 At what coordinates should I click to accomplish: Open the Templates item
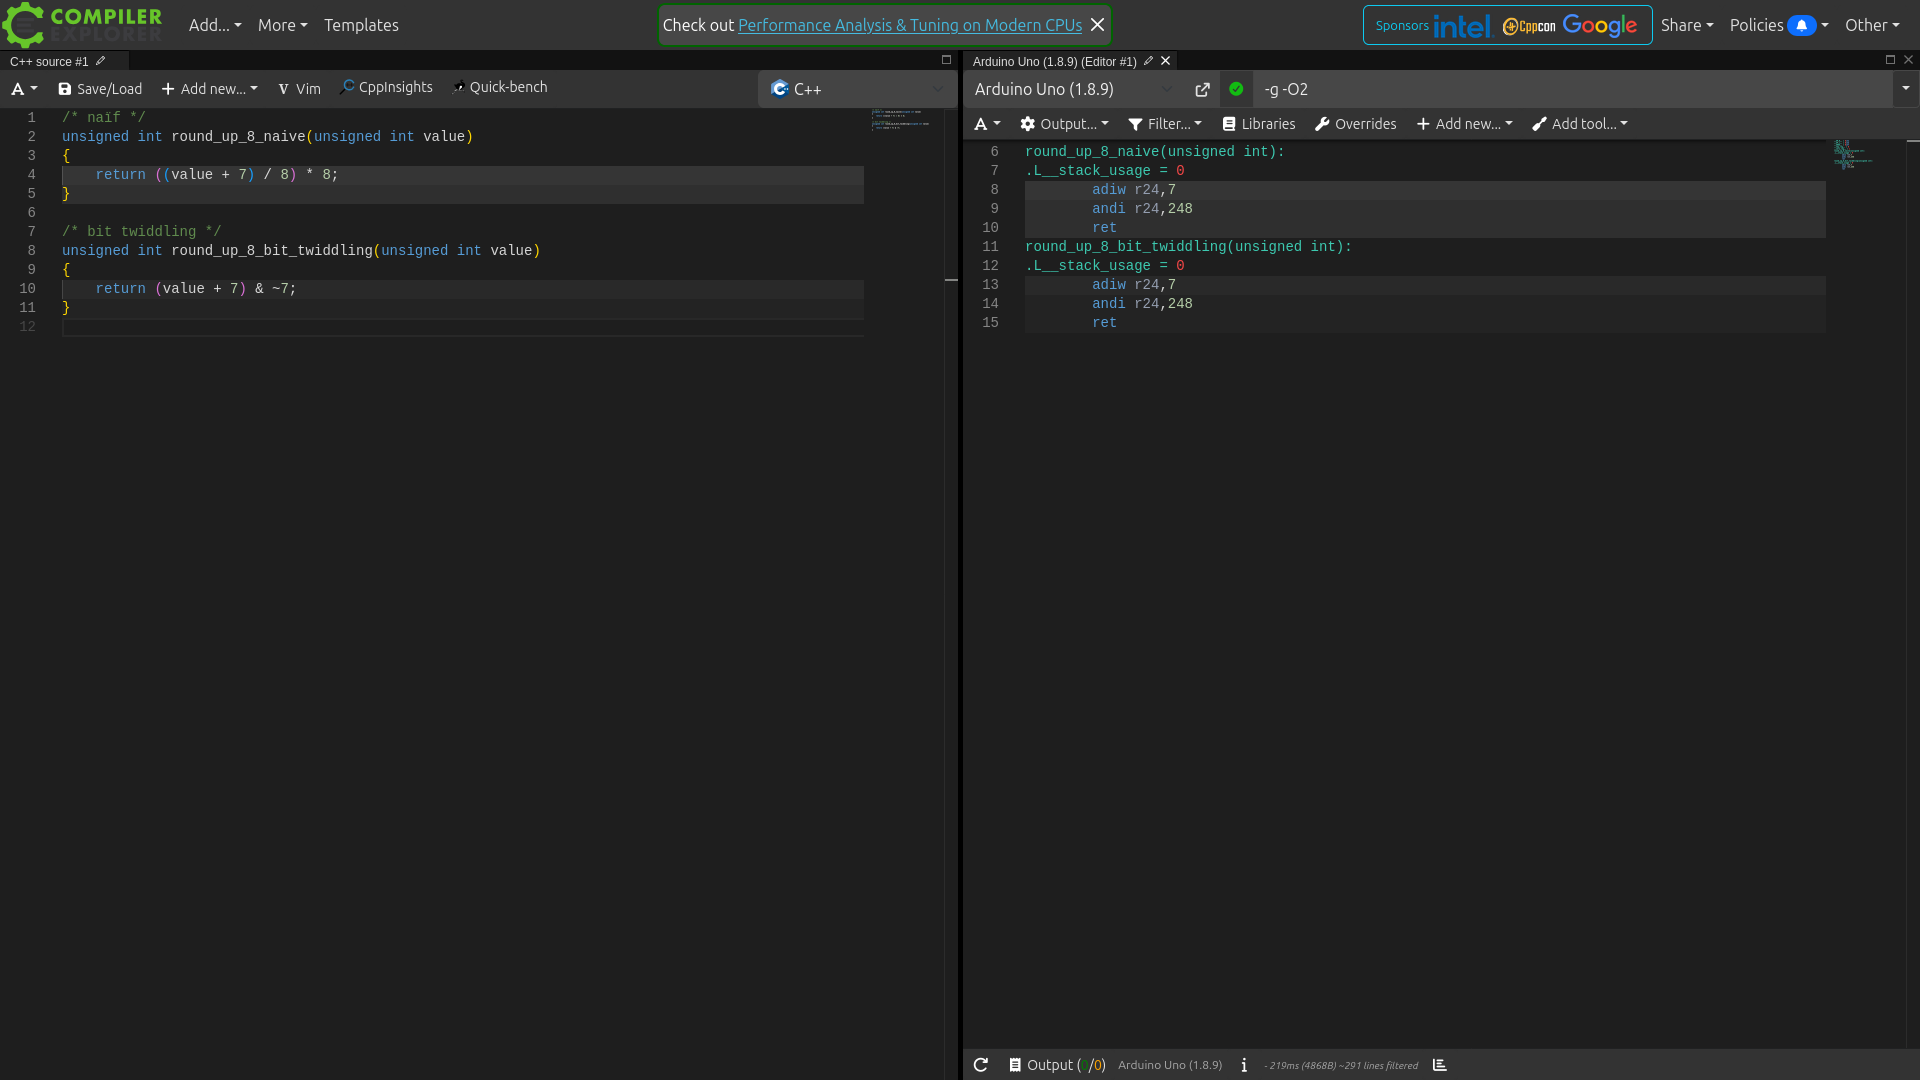point(361,25)
